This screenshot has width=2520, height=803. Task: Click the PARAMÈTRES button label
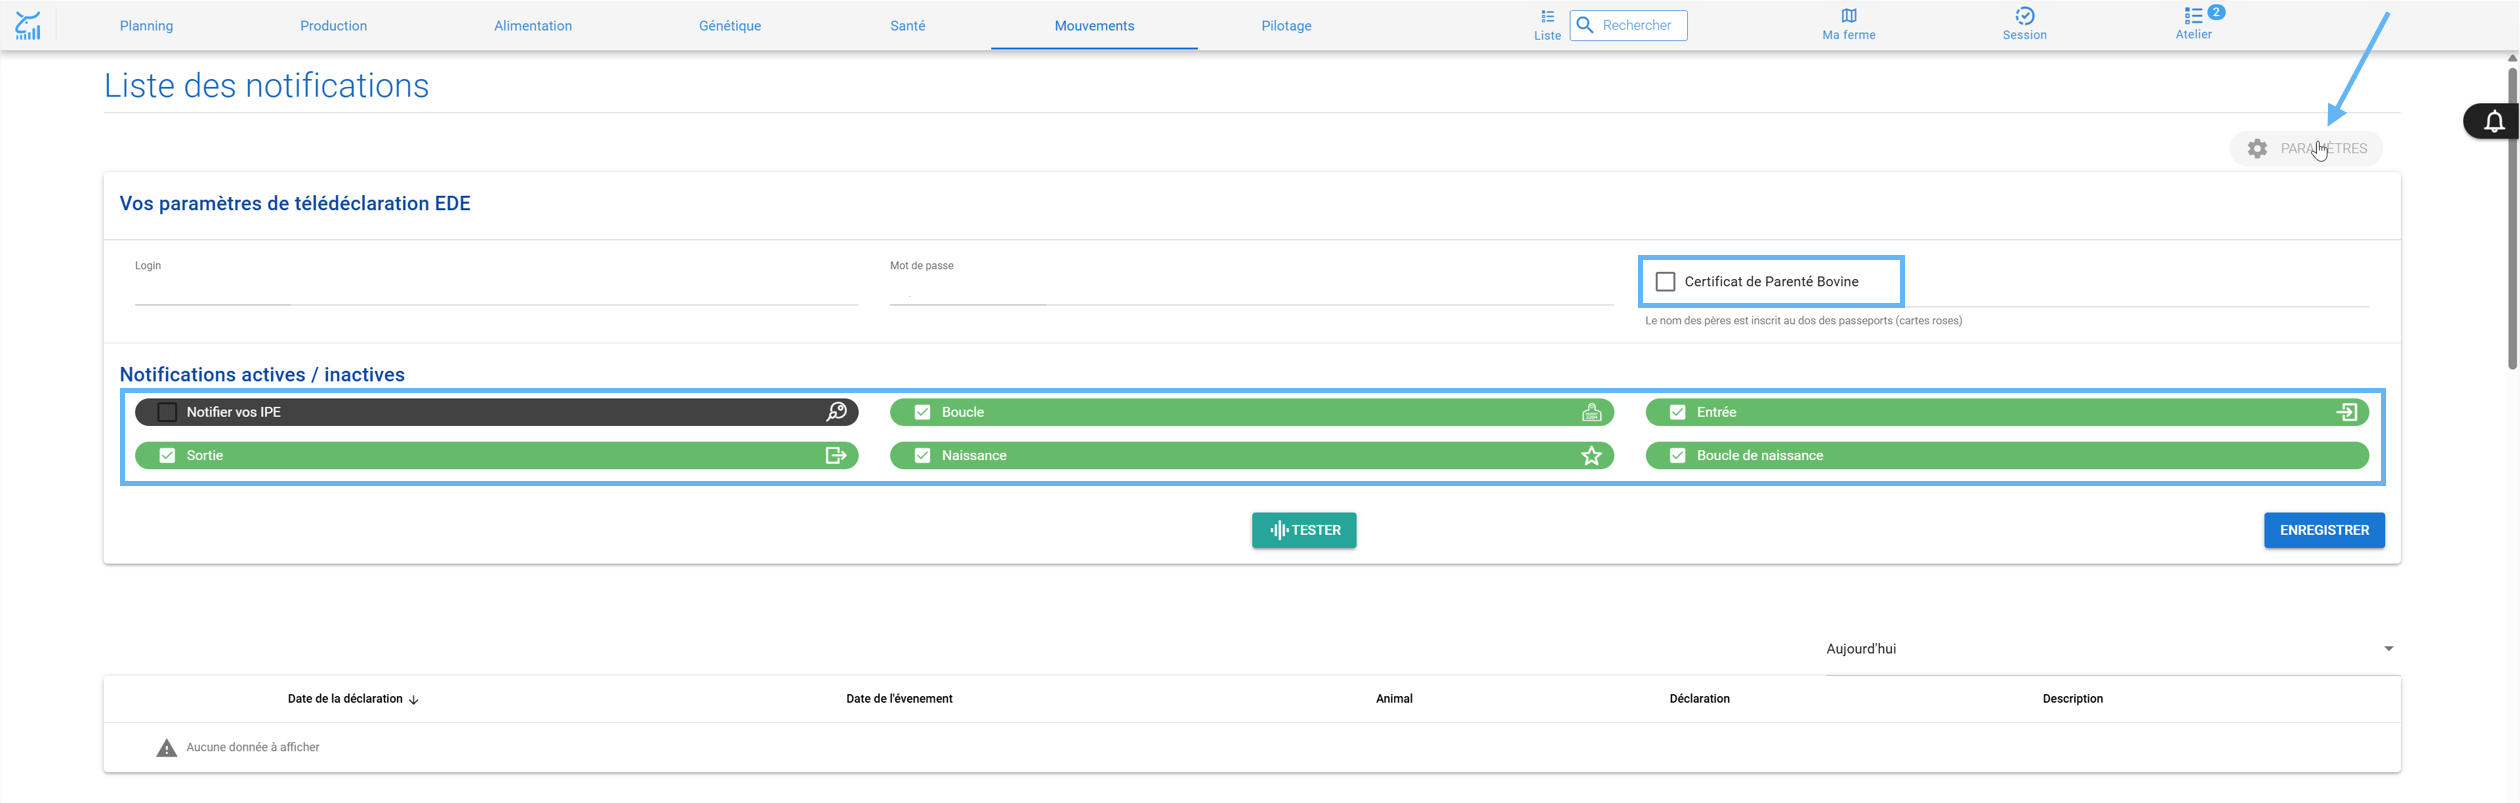click(x=2323, y=149)
